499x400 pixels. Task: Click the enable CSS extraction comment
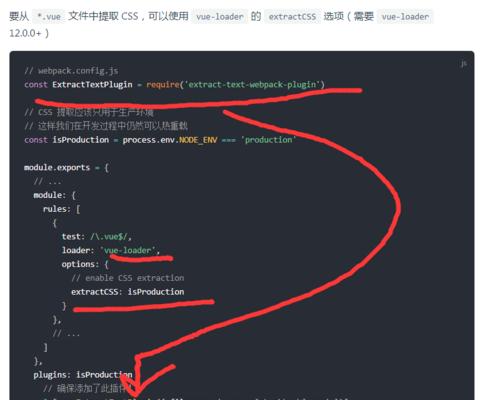pyautogui.click(x=127, y=278)
